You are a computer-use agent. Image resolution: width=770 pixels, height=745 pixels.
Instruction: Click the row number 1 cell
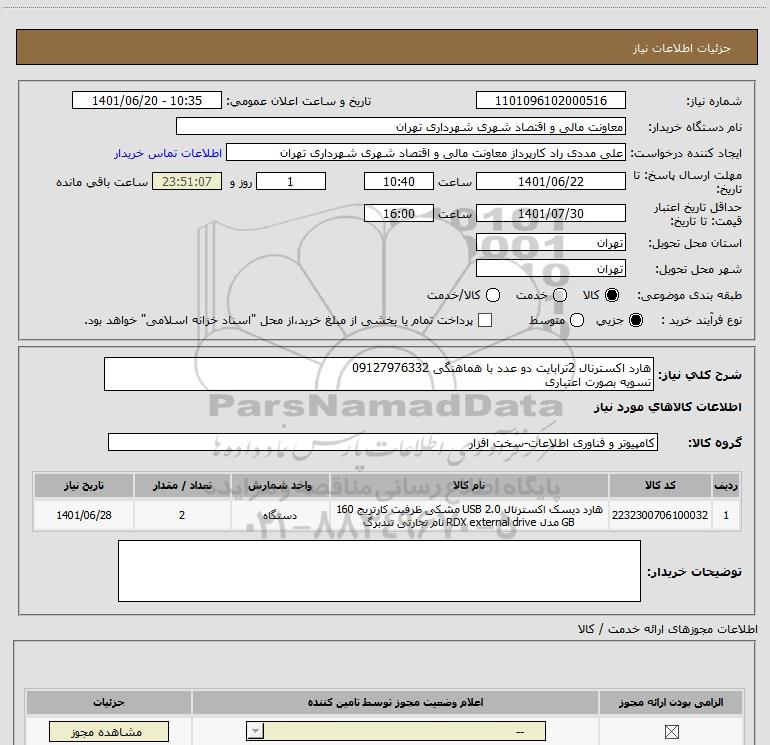pyautogui.click(x=726, y=515)
